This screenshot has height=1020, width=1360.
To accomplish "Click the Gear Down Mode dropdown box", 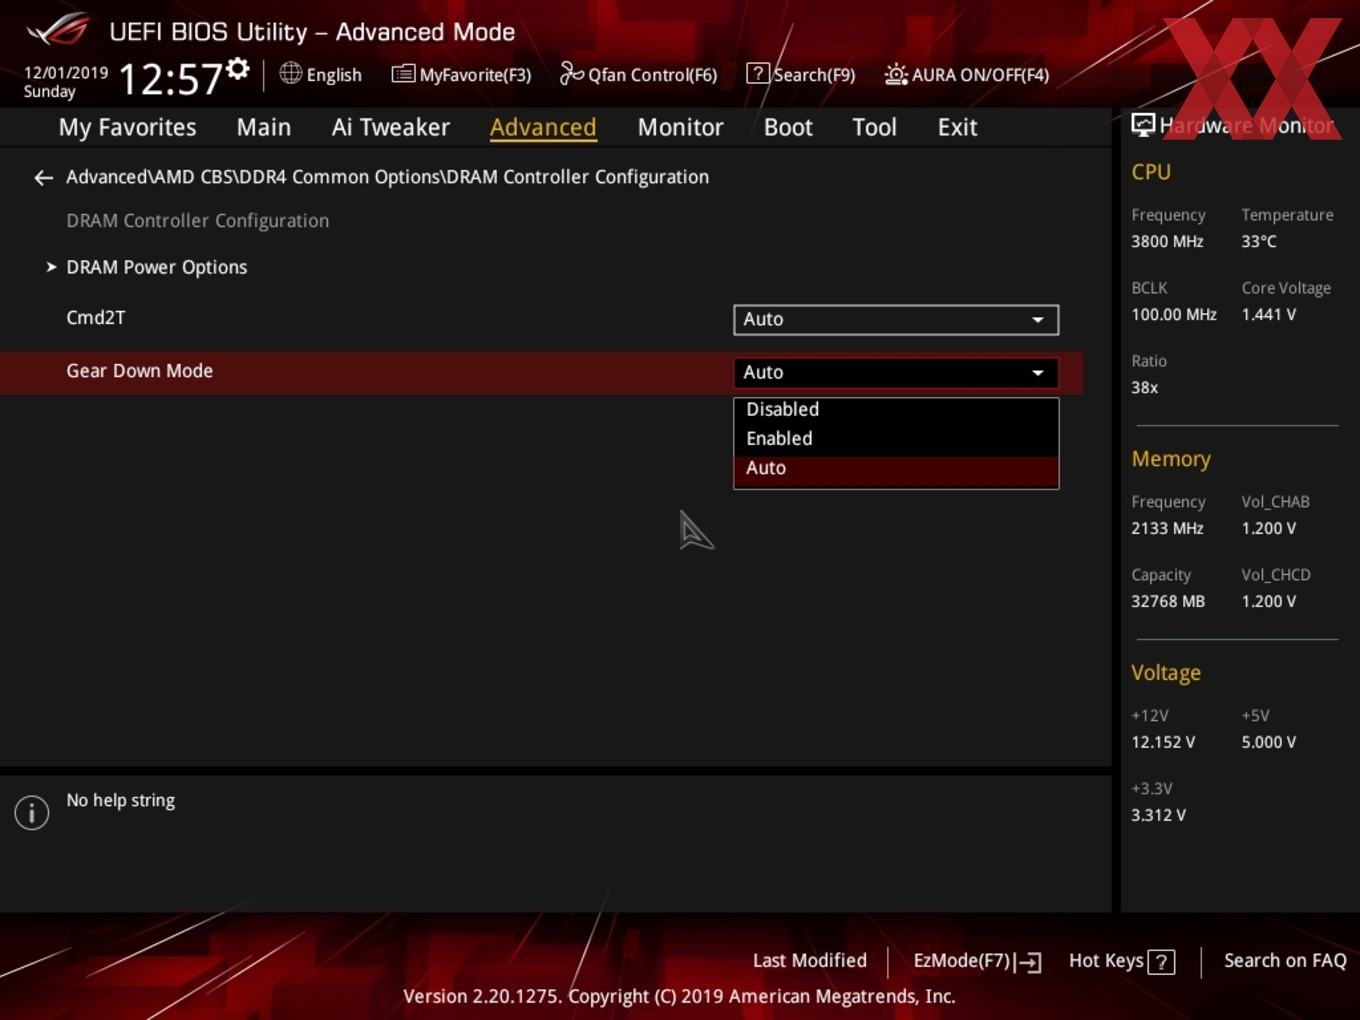I will coord(896,372).
